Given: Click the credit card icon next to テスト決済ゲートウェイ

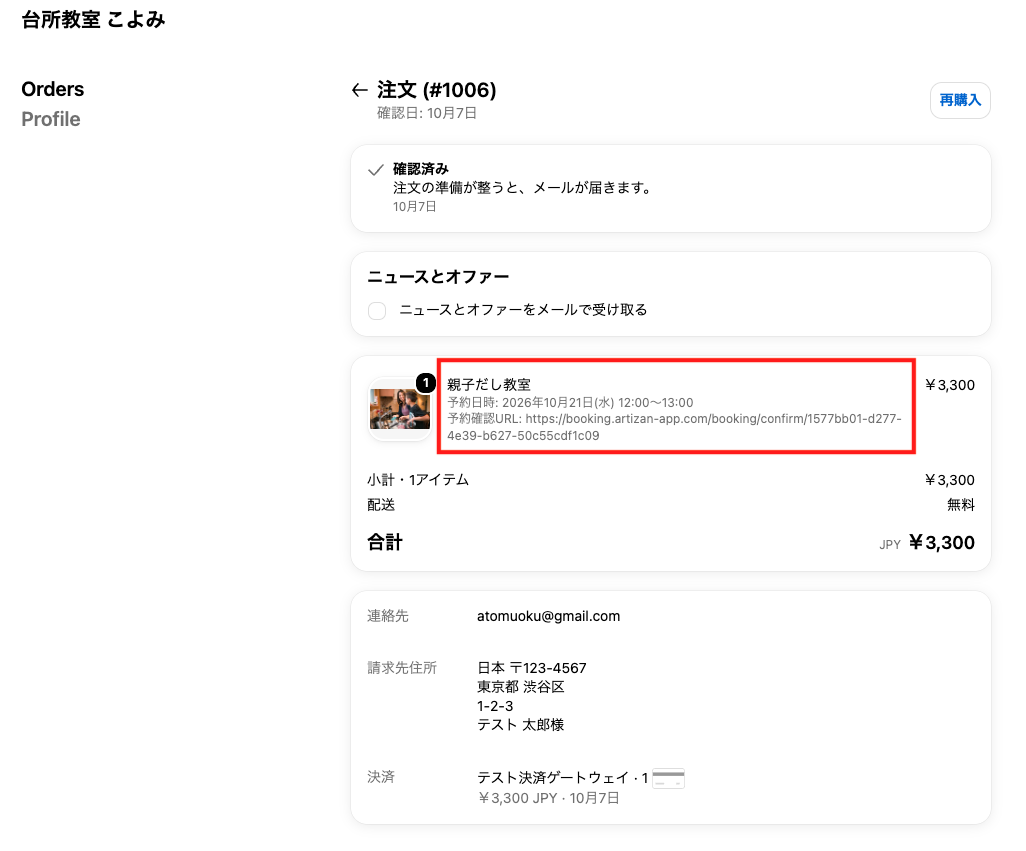Looking at the screenshot, I should (668, 778).
